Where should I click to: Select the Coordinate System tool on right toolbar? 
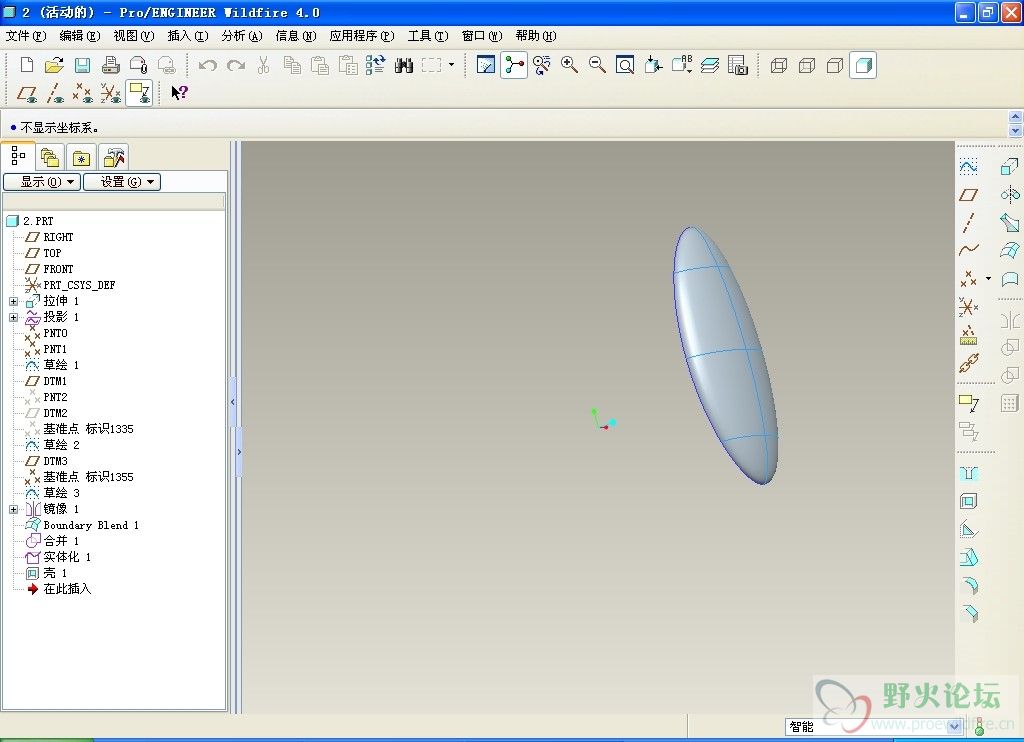[968, 306]
